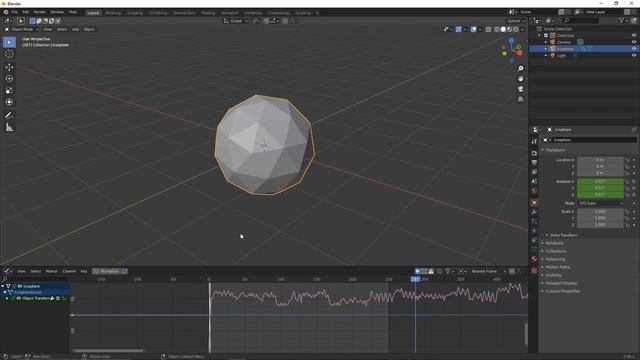The width and height of the screenshot is (640, 360).
Task: Open the graph editor Channel menu
Action: click(x=69, y=271)
